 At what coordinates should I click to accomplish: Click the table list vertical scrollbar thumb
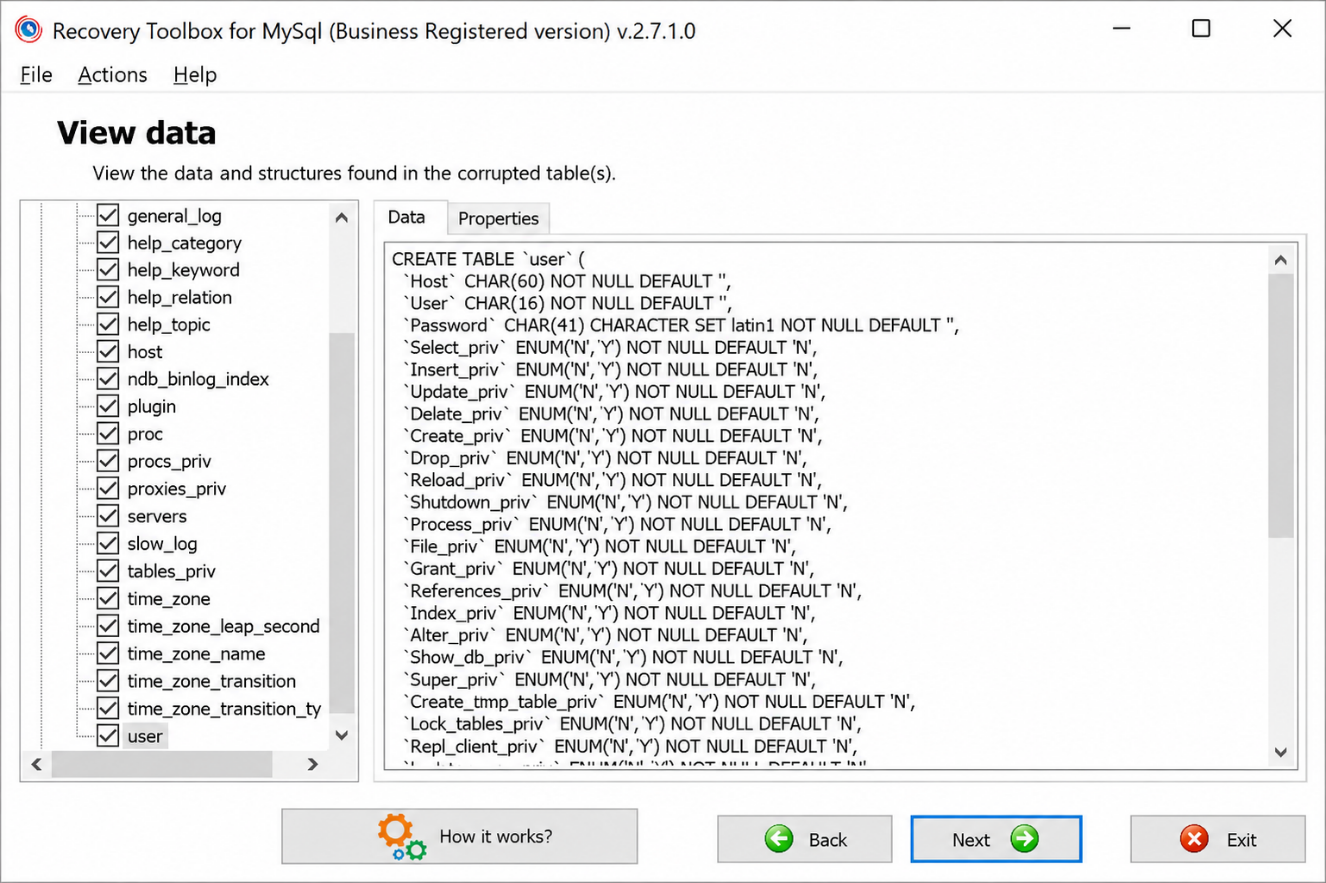click(341, 523)
